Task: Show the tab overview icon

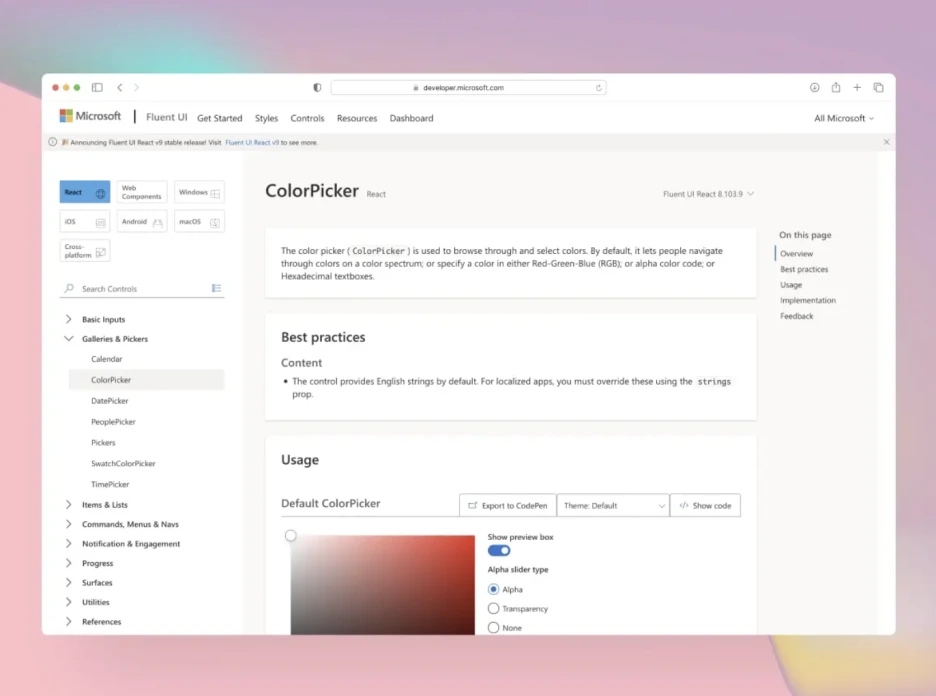Action: tap(878, 87)
